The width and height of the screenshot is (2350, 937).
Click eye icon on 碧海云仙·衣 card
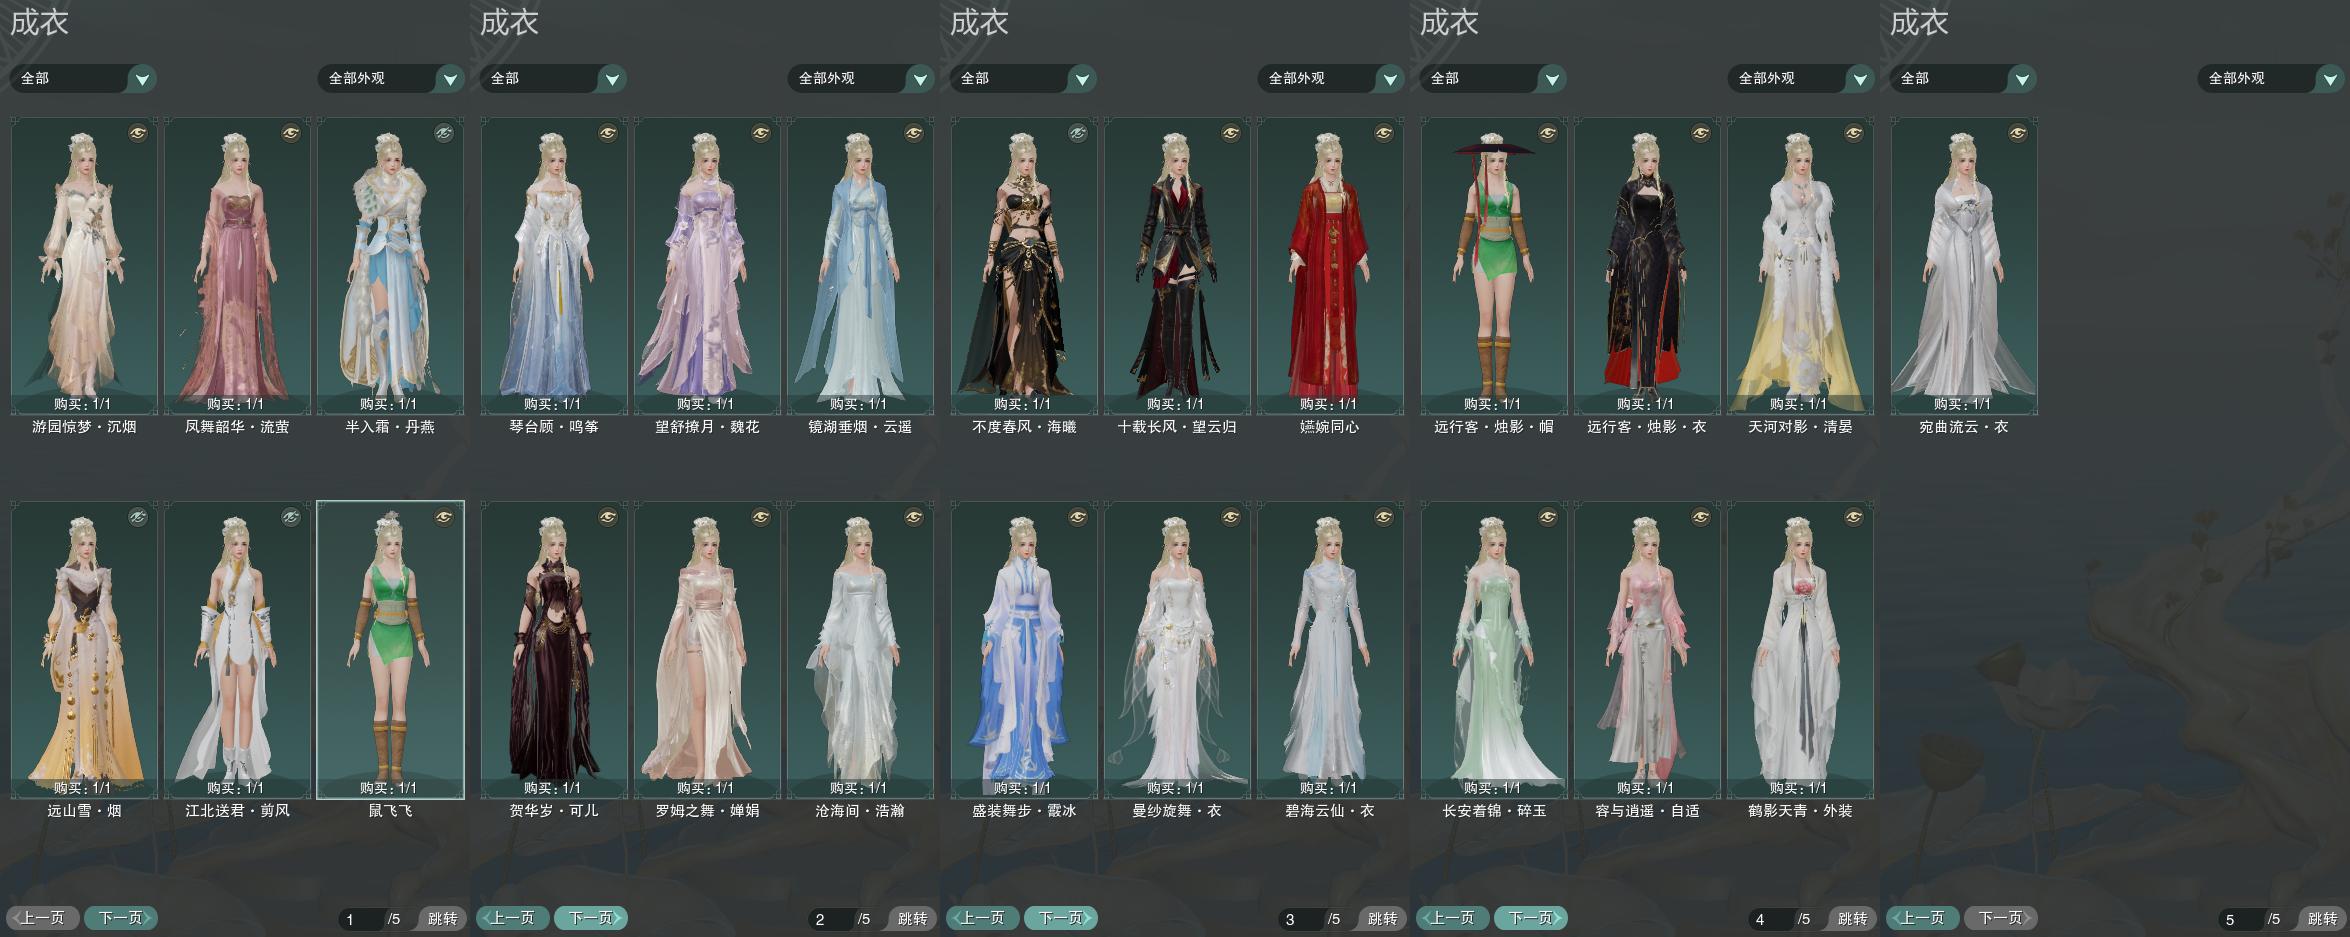pos(1384,517)
